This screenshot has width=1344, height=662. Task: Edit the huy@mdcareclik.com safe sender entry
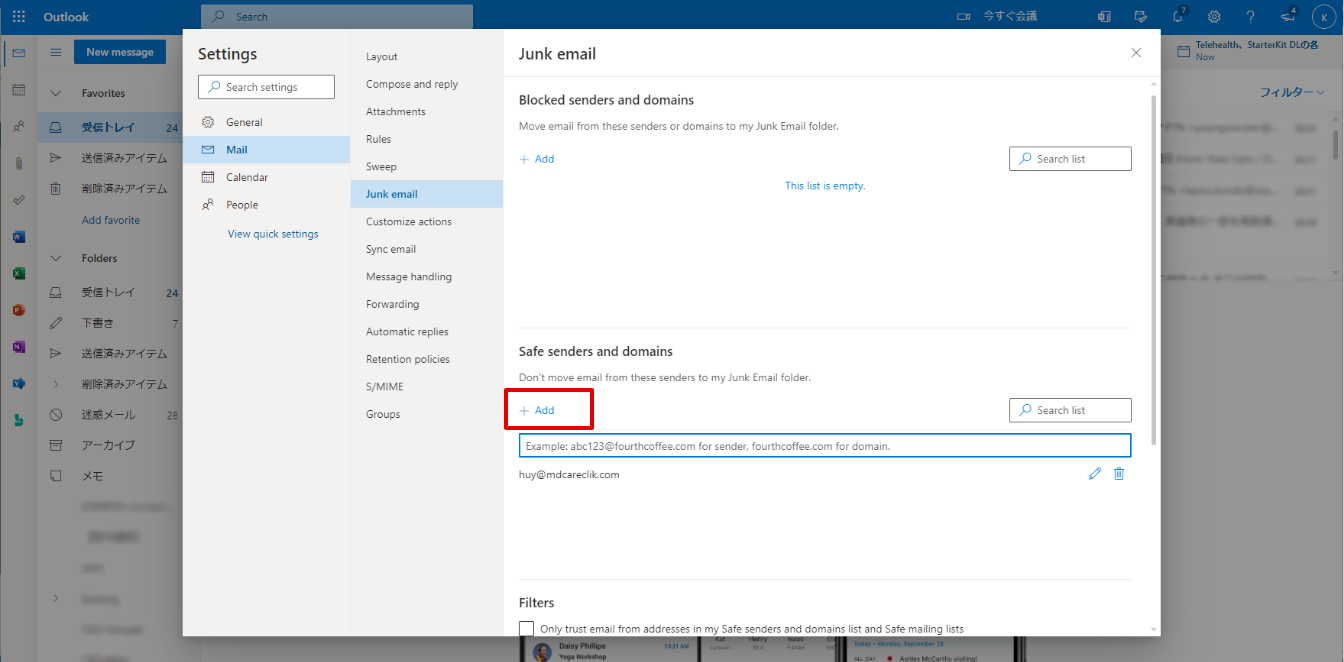click(x=1095, y=474)
